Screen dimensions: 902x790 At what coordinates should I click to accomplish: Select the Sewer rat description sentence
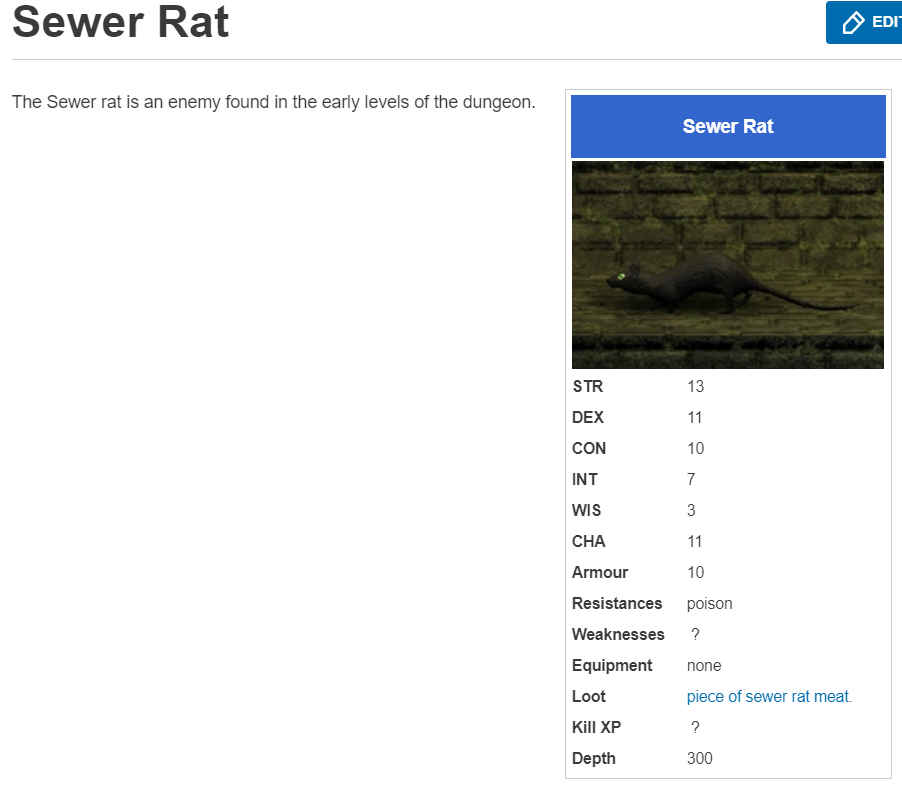[274, 102]
